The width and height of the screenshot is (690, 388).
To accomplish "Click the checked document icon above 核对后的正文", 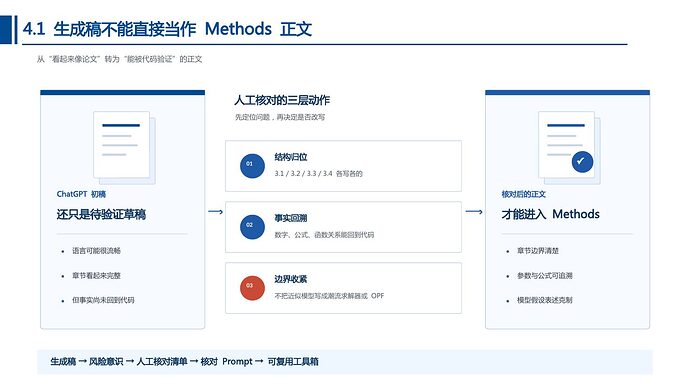I will (569, 147).
